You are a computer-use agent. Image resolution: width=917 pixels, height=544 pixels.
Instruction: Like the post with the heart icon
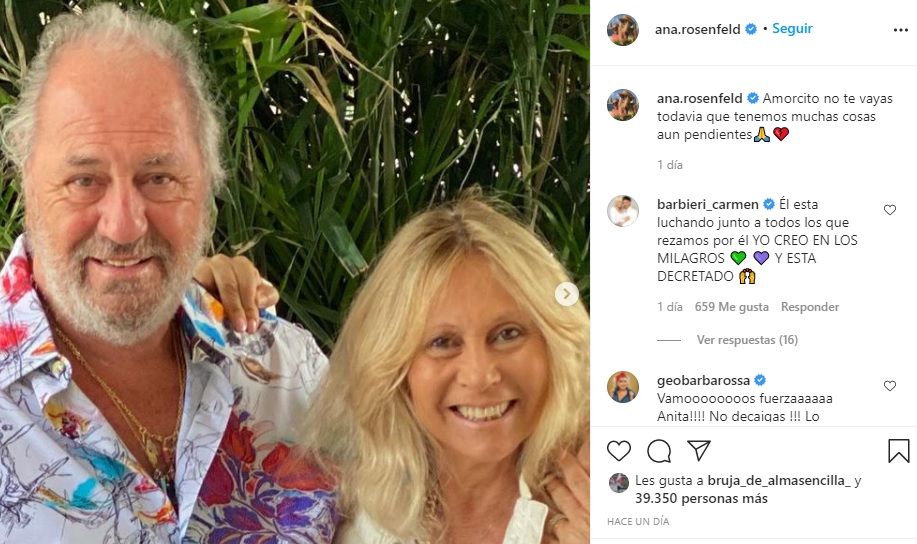(x=619, y=451)
